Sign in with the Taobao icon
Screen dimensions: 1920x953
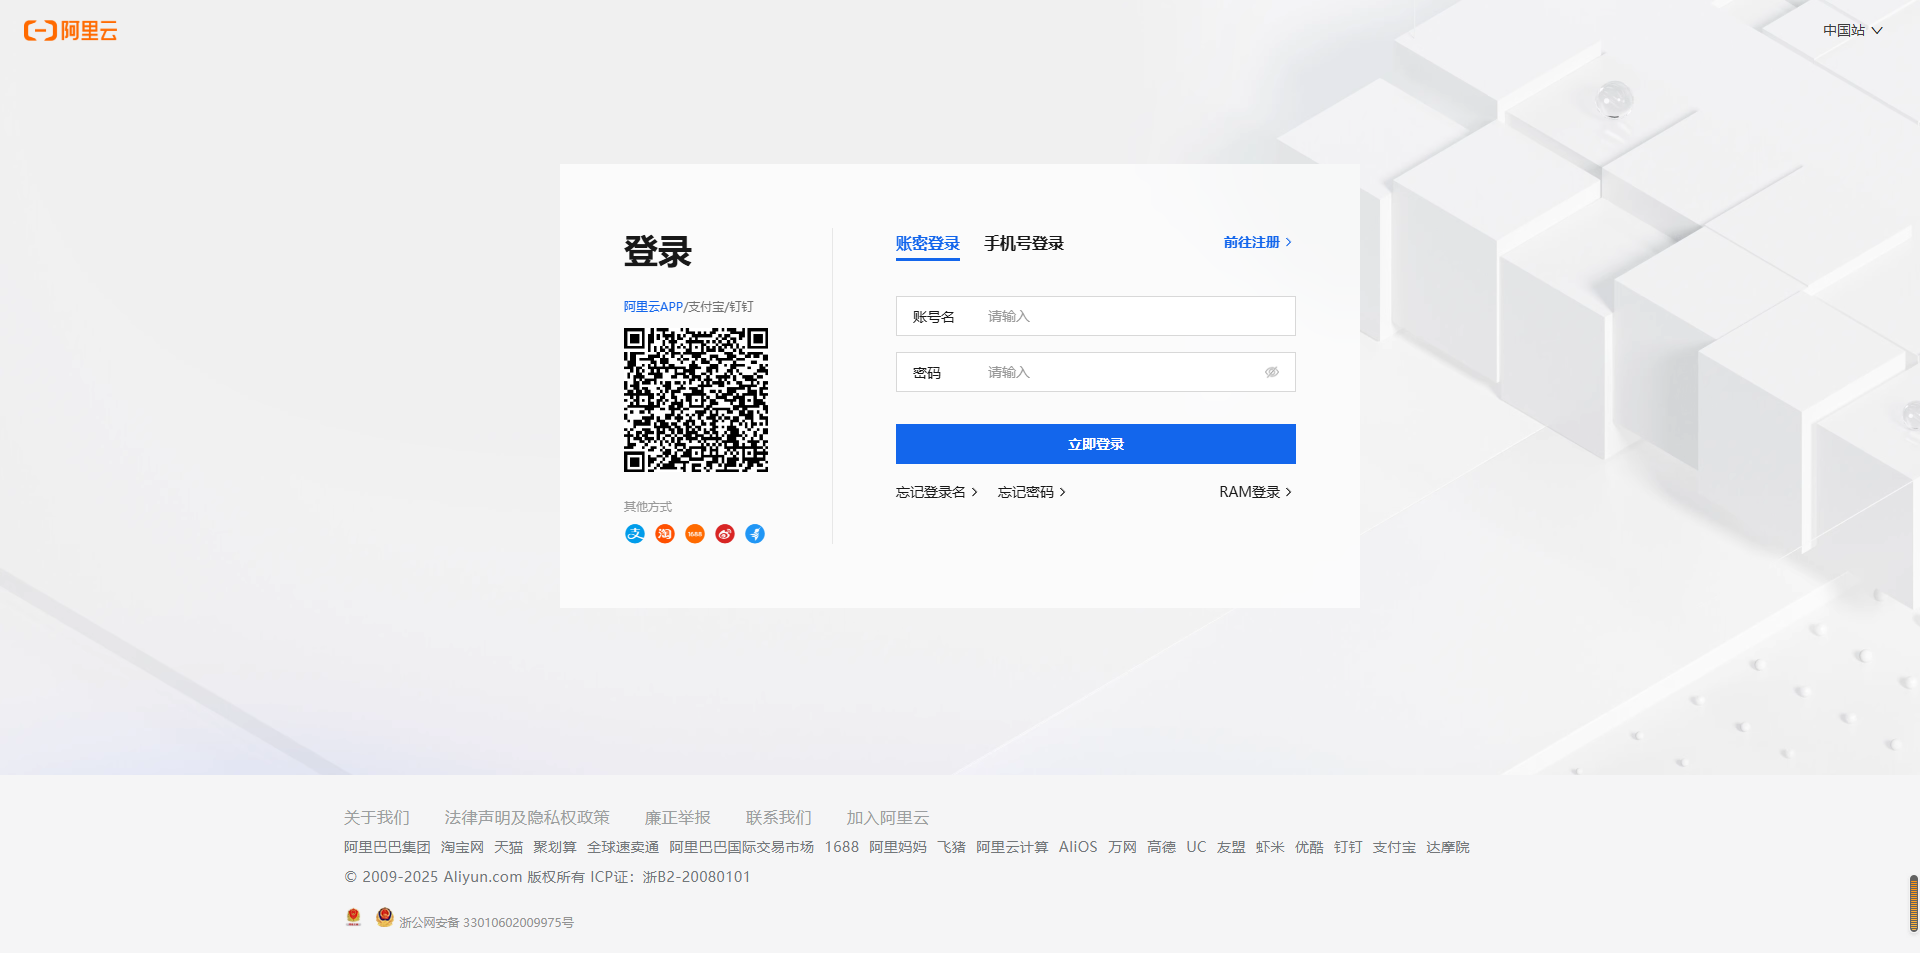click(x=664, y=533)
